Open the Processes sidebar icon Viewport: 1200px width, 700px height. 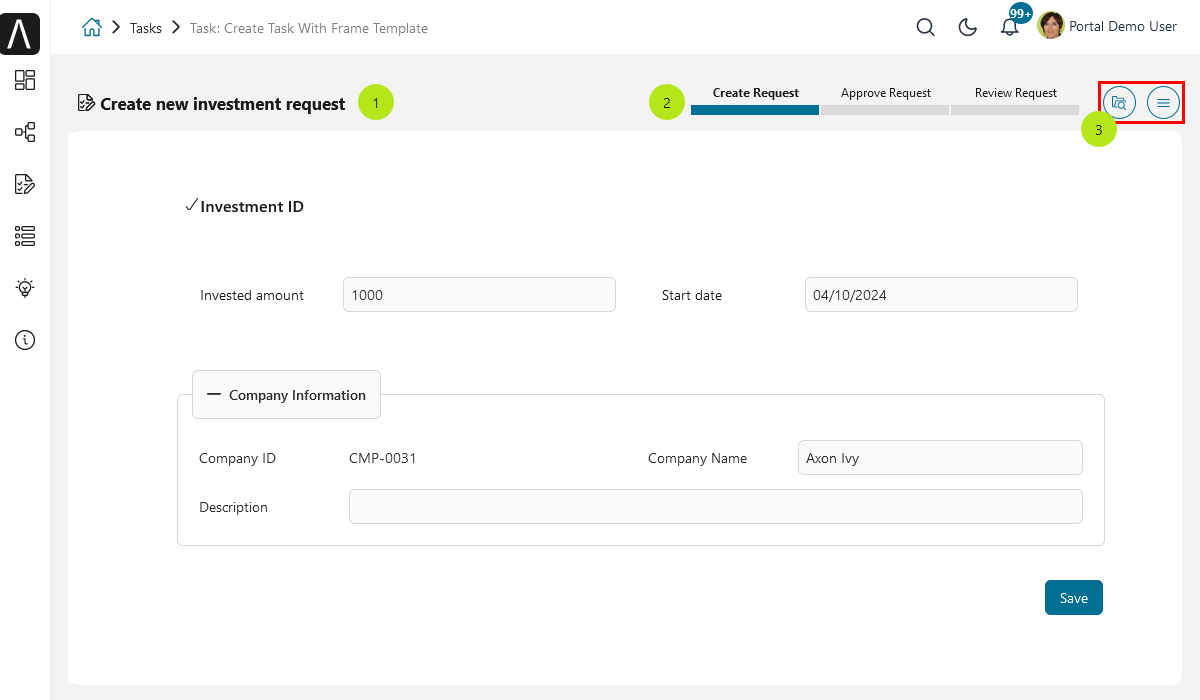pyautogui.click(x=25, y=132)
